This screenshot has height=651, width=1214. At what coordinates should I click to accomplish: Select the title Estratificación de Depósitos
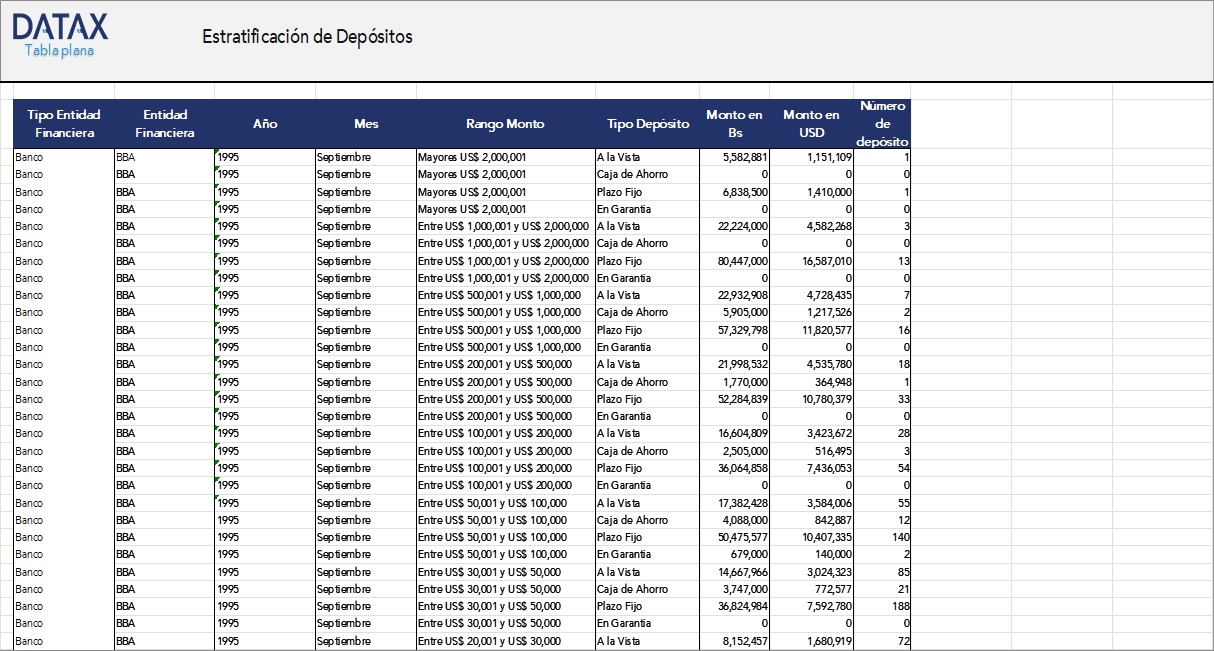point(306,36)
